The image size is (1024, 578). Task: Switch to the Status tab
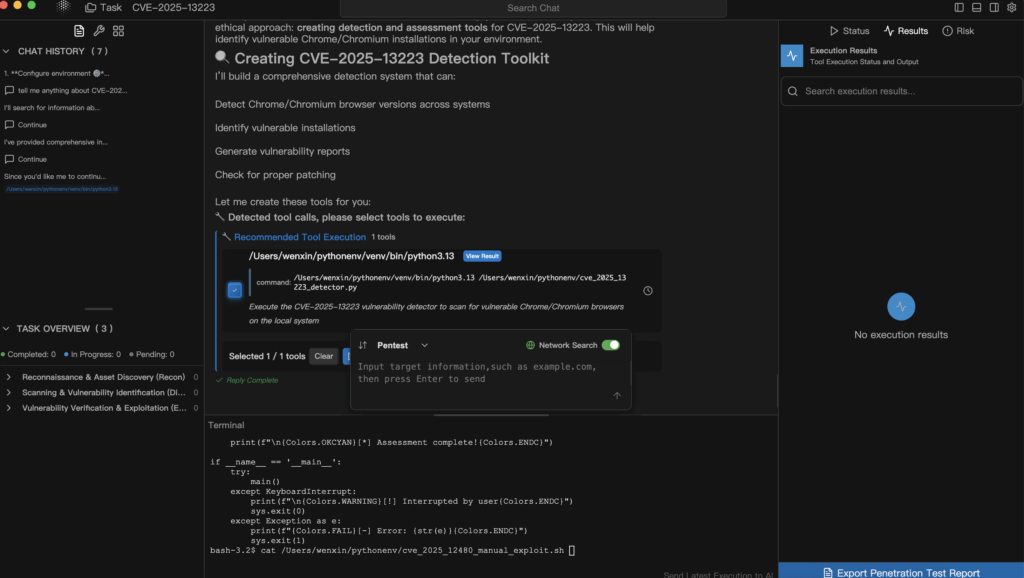849,31
